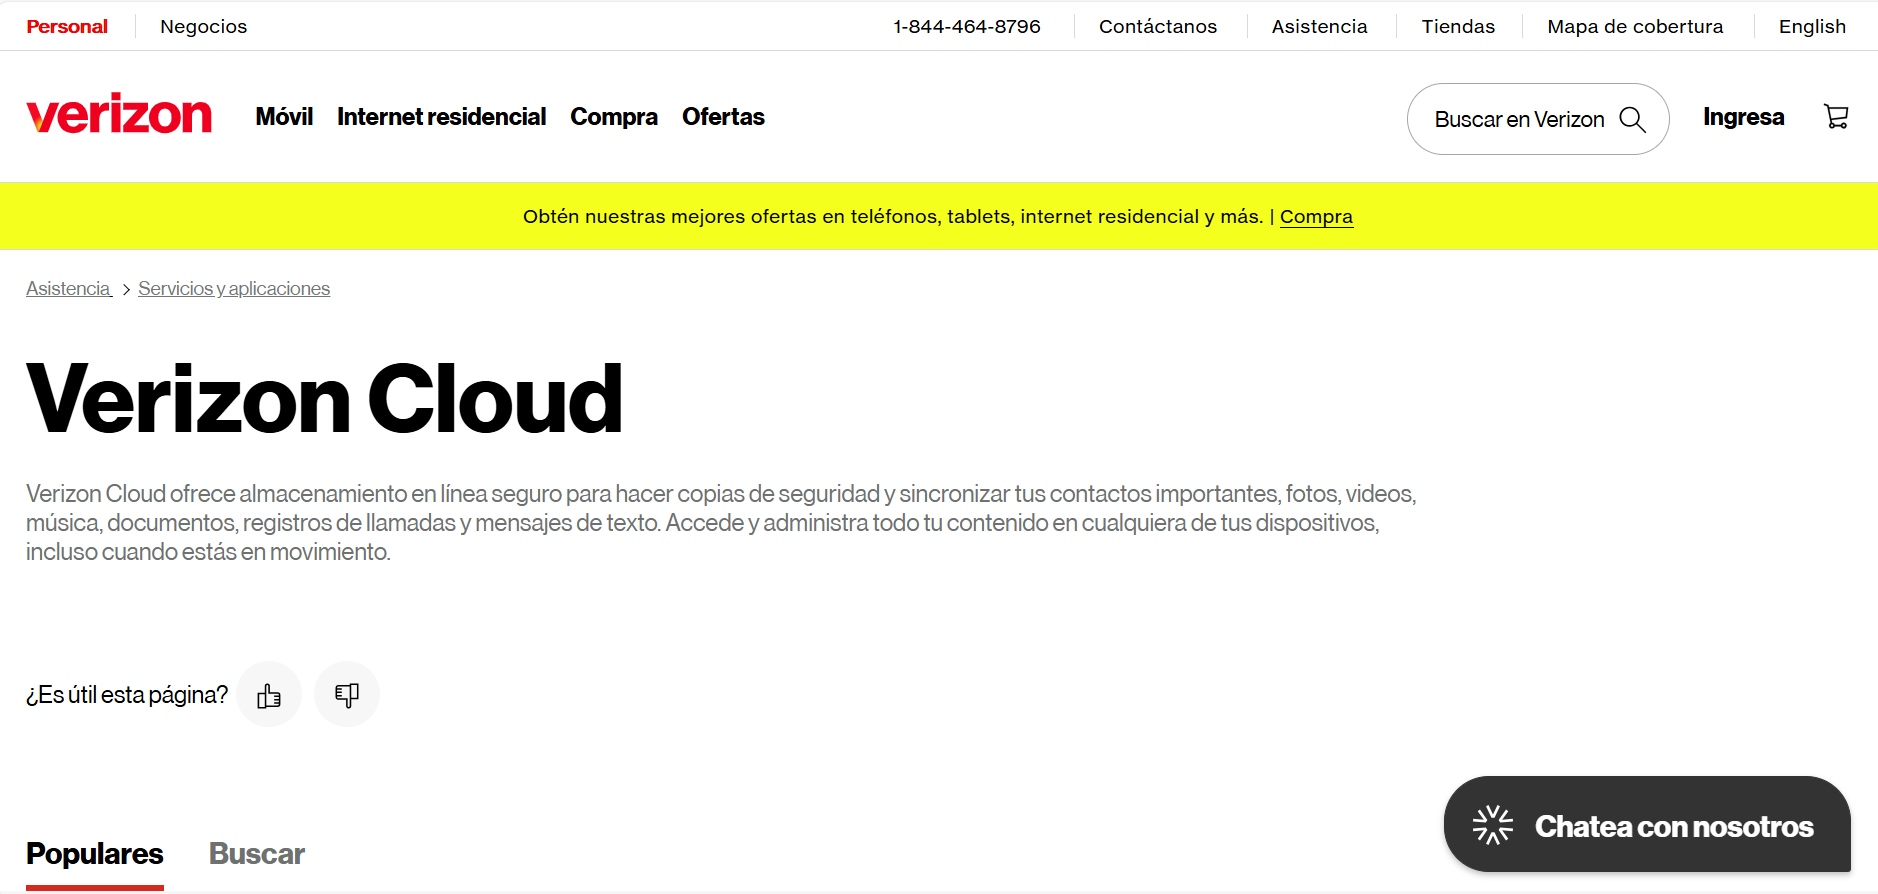Click the search magnifier icon
1878x894 pixels.
click(1632, 119)
